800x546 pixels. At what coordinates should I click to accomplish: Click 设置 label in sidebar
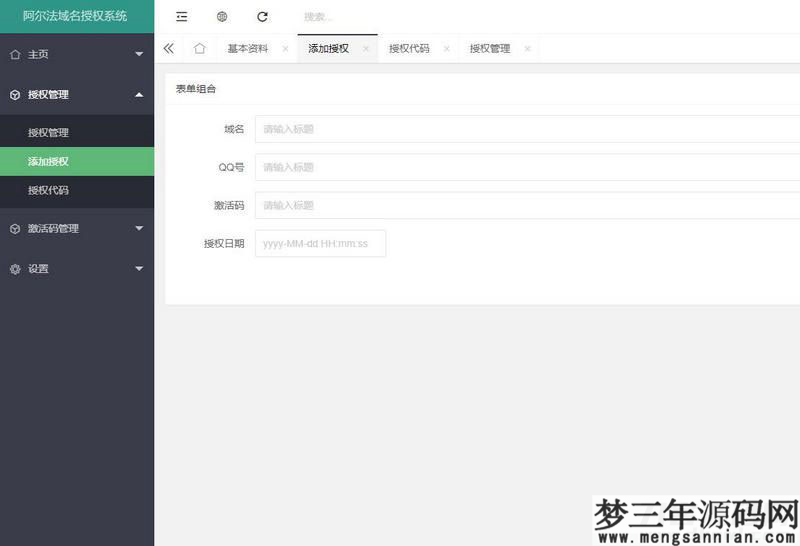tap(38, 269)
